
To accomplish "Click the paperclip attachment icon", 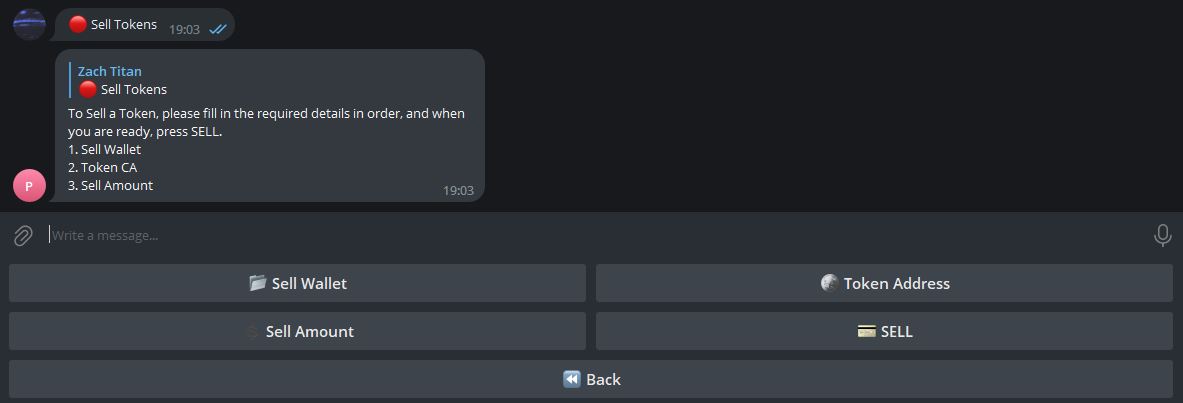I will coord(23,236).
